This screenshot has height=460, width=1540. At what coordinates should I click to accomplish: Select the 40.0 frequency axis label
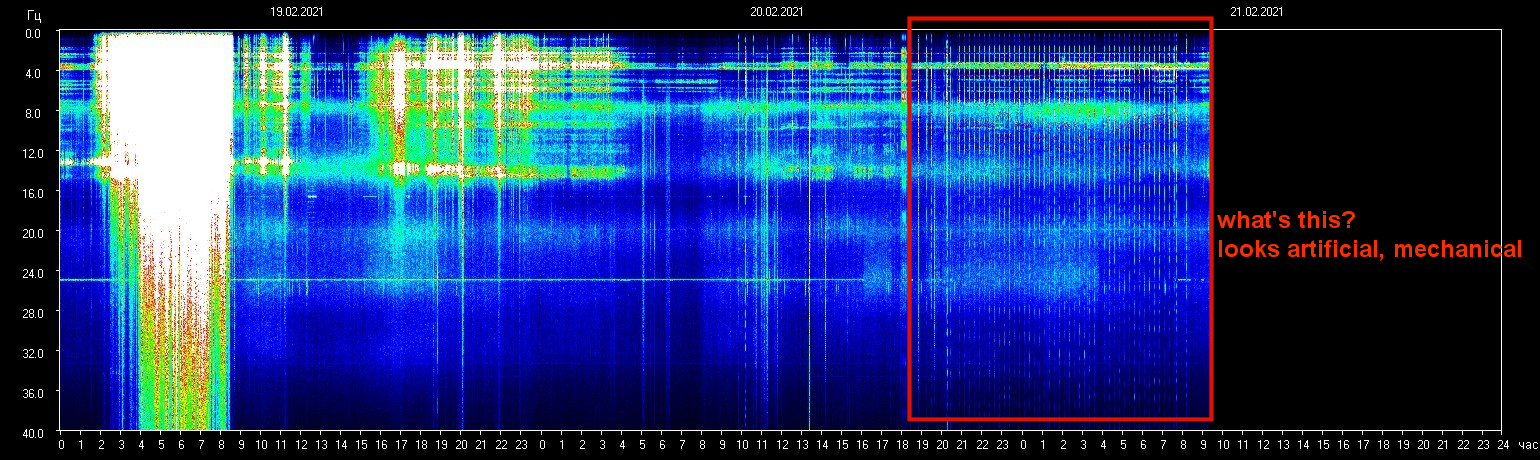(31, 433)
